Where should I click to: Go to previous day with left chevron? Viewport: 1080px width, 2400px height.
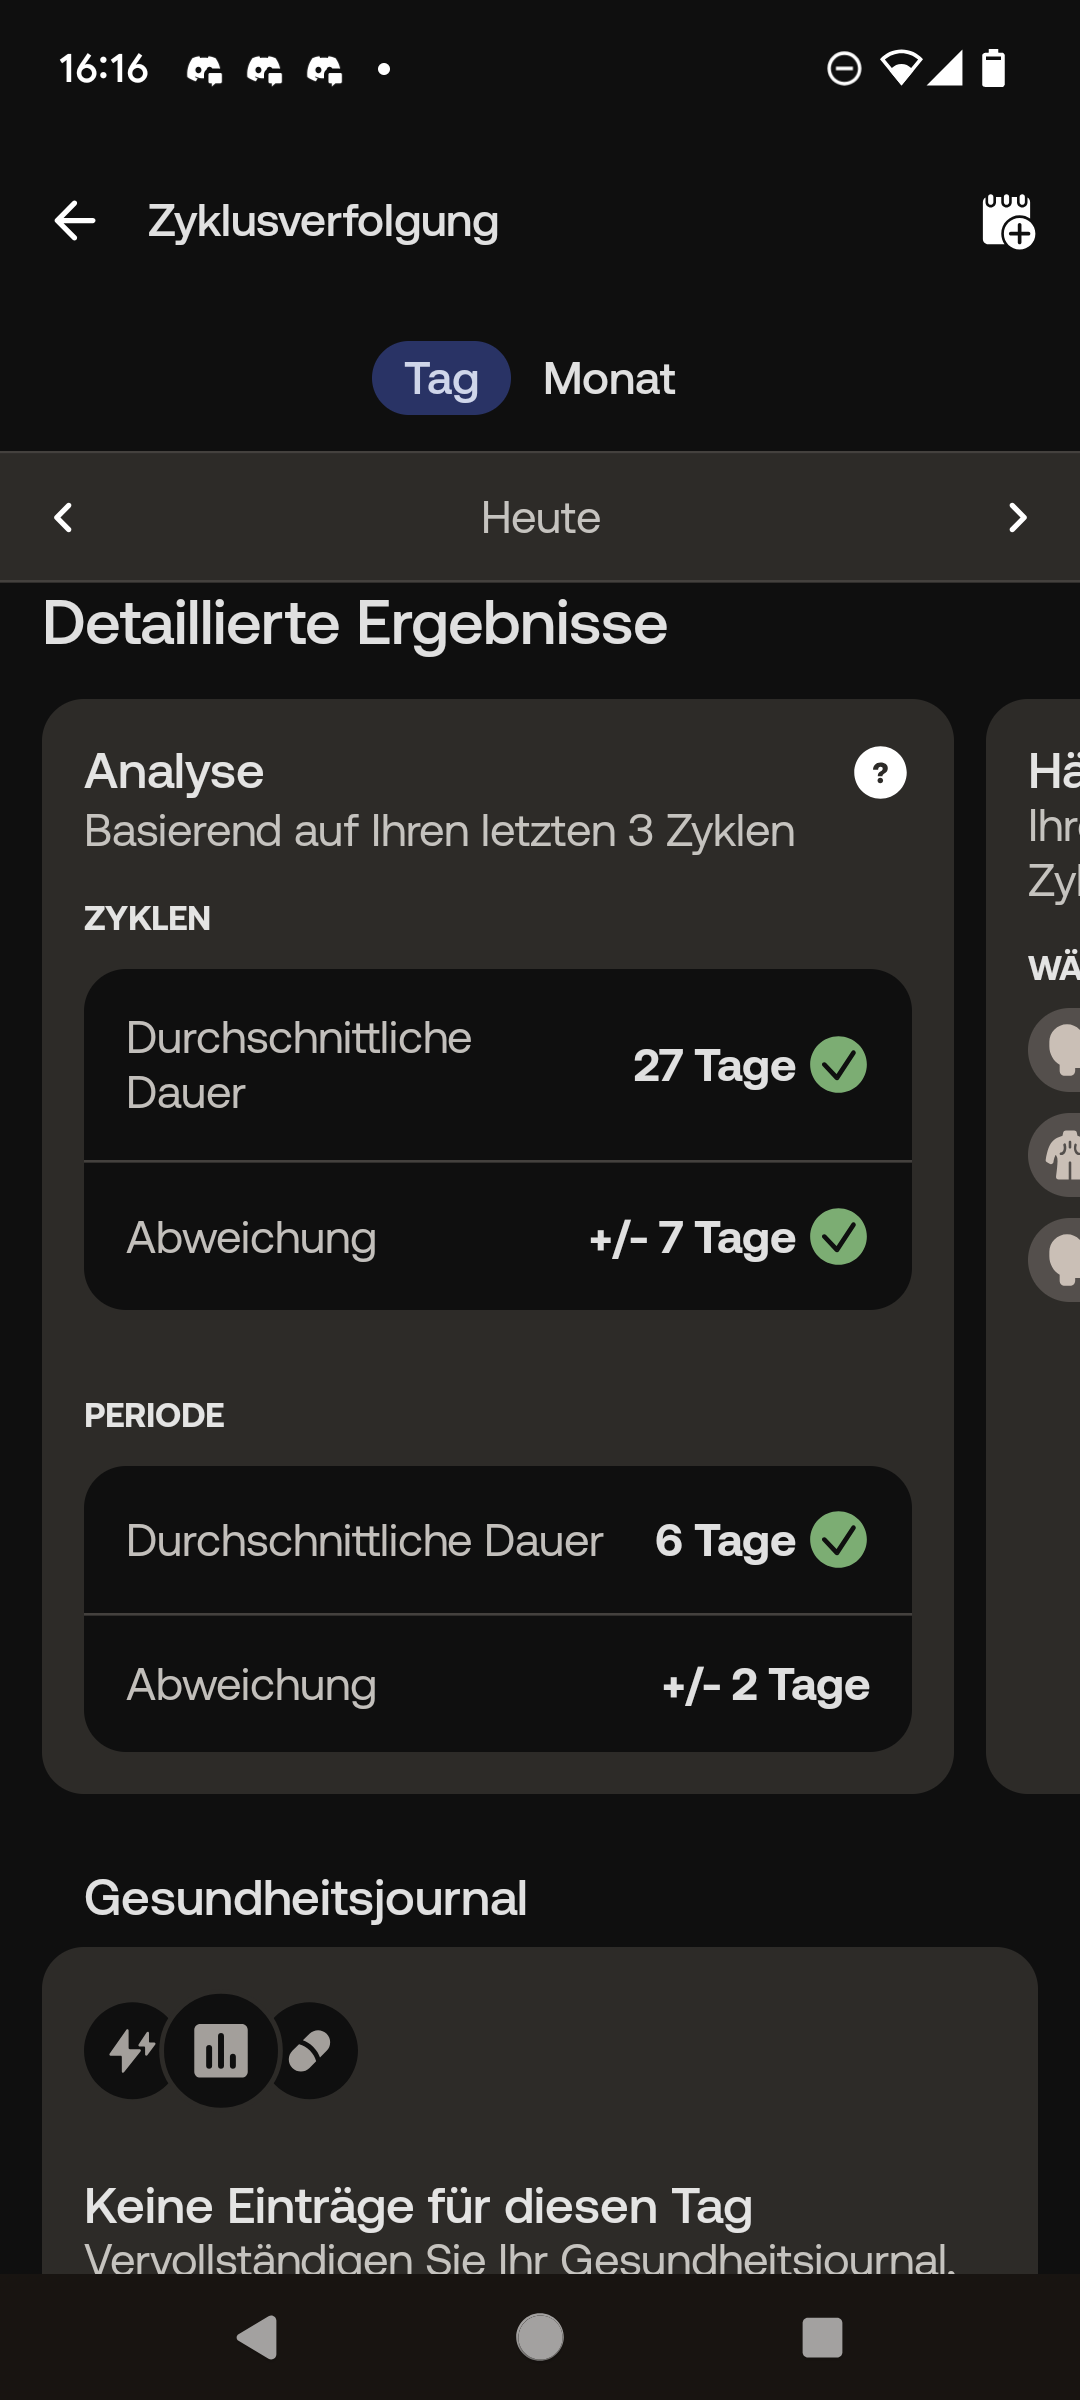coord(63,517)
